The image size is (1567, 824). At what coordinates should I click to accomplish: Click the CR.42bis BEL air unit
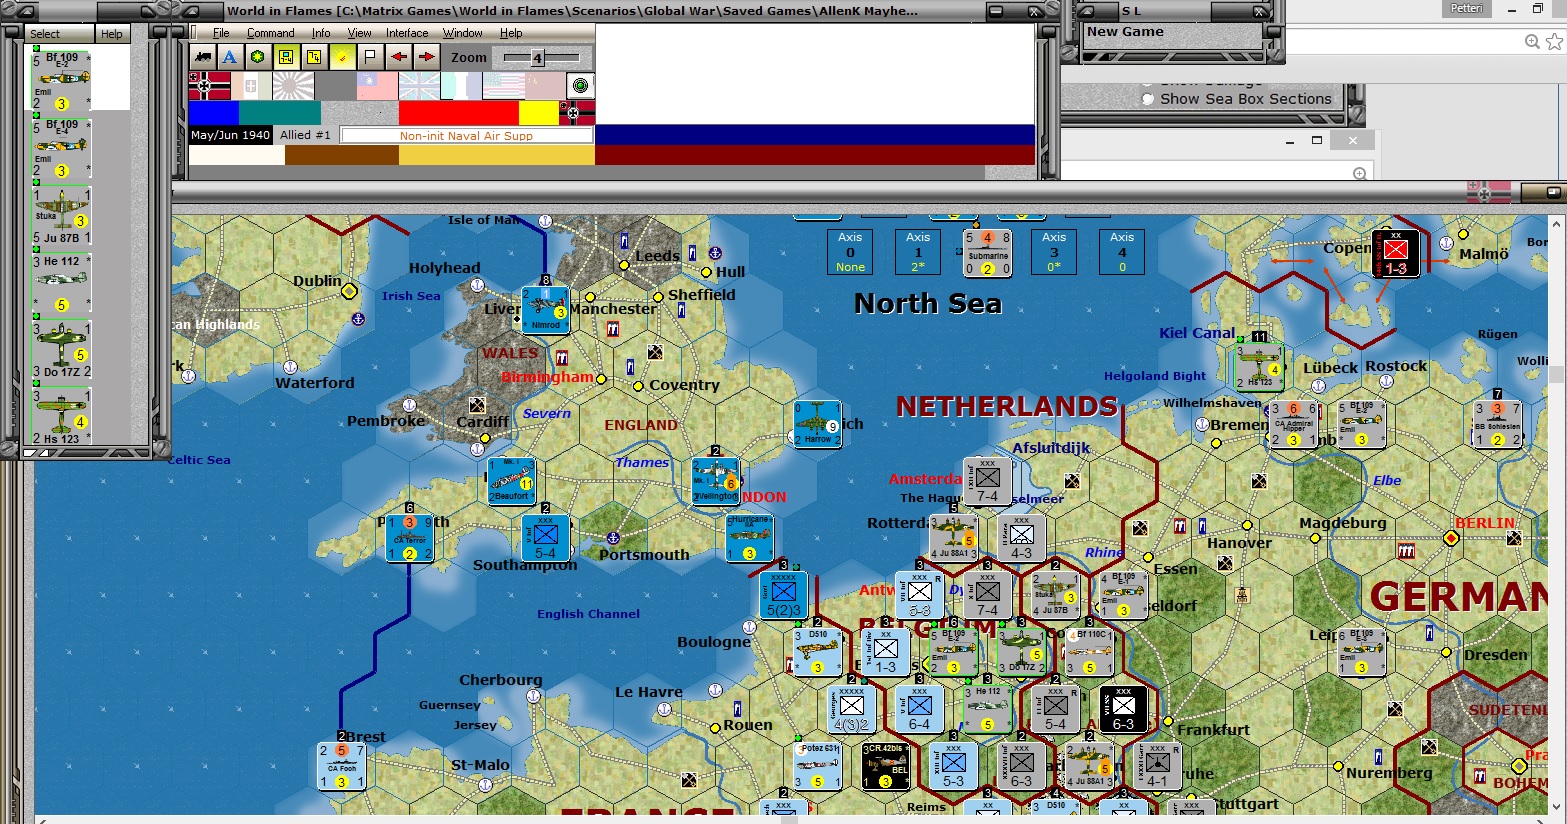pyautogui.click(x=886, y=766)
